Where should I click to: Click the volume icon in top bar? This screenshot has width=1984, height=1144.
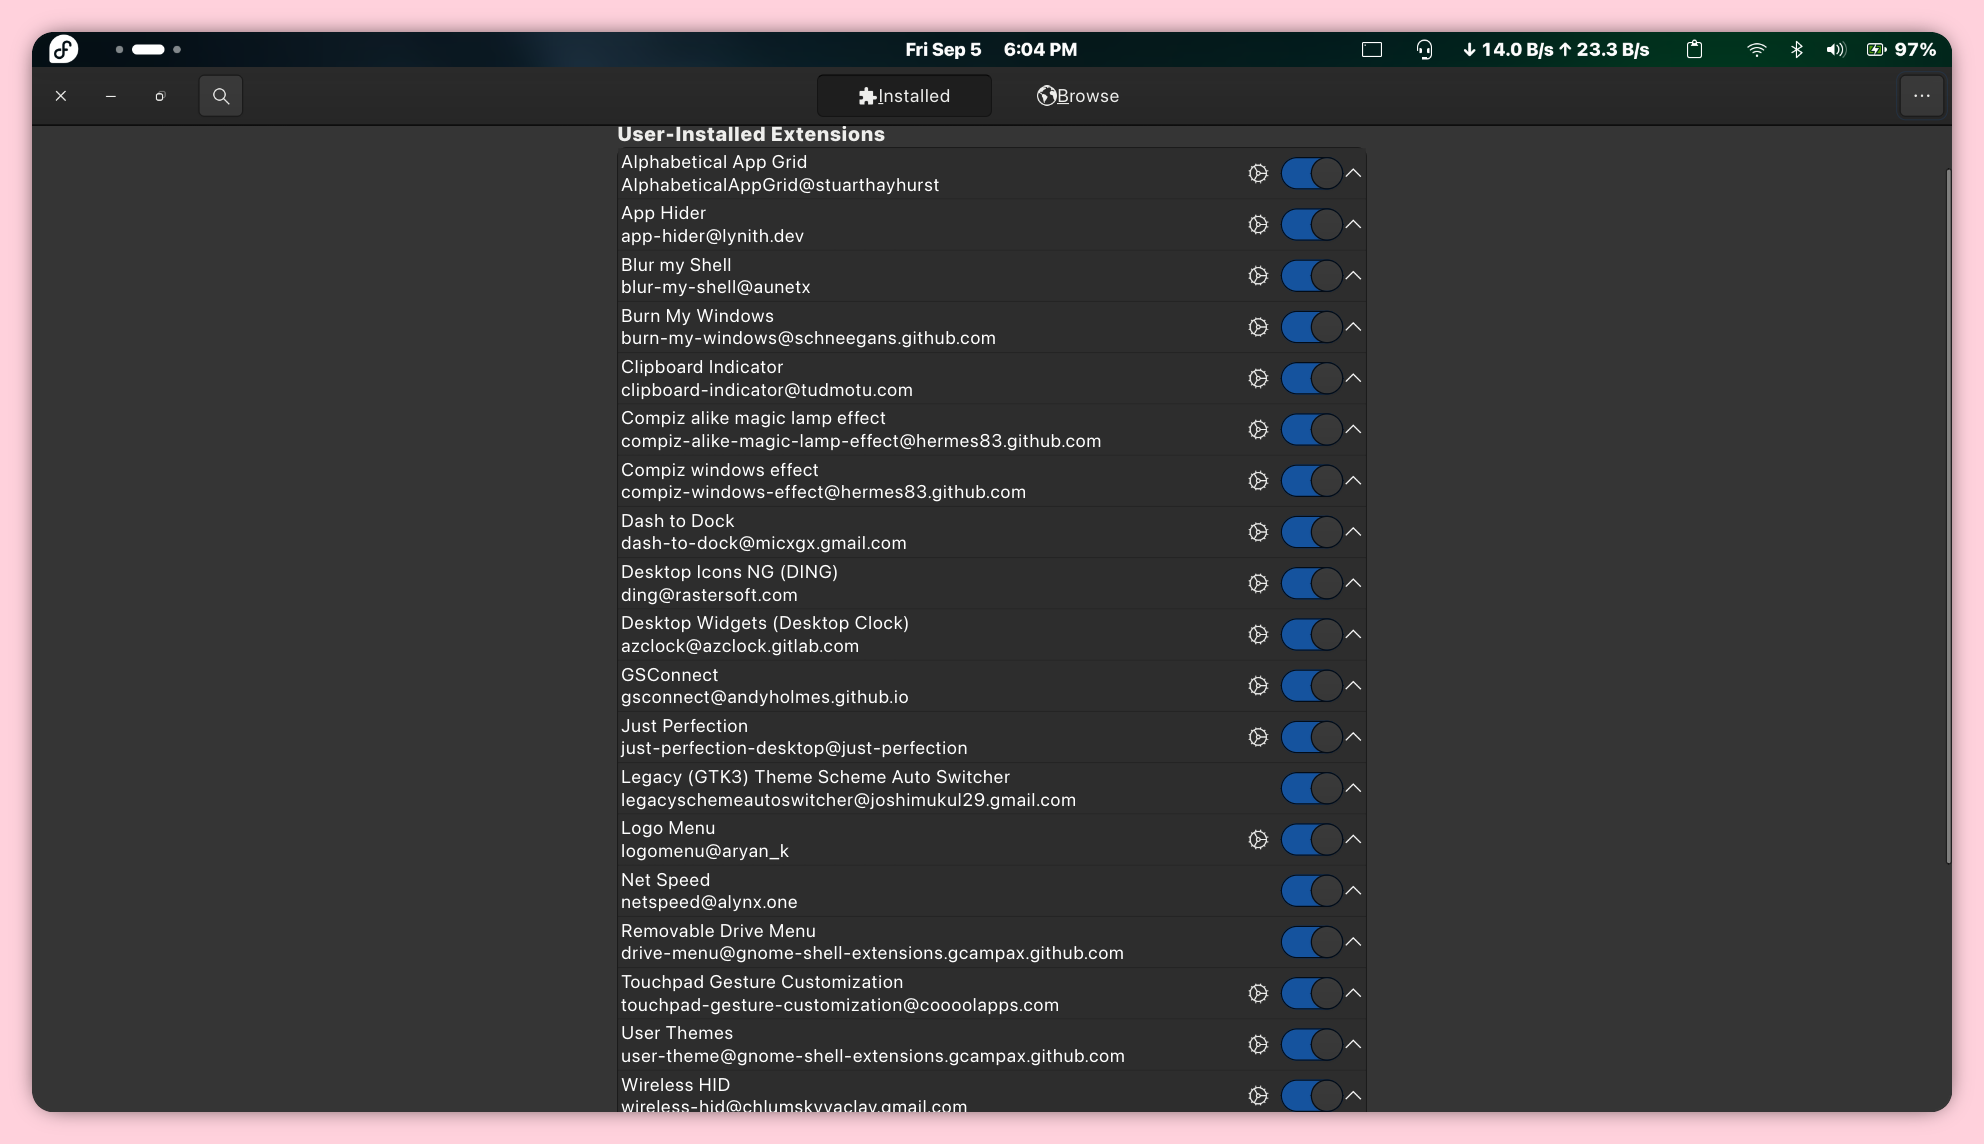coord(1835,49)
